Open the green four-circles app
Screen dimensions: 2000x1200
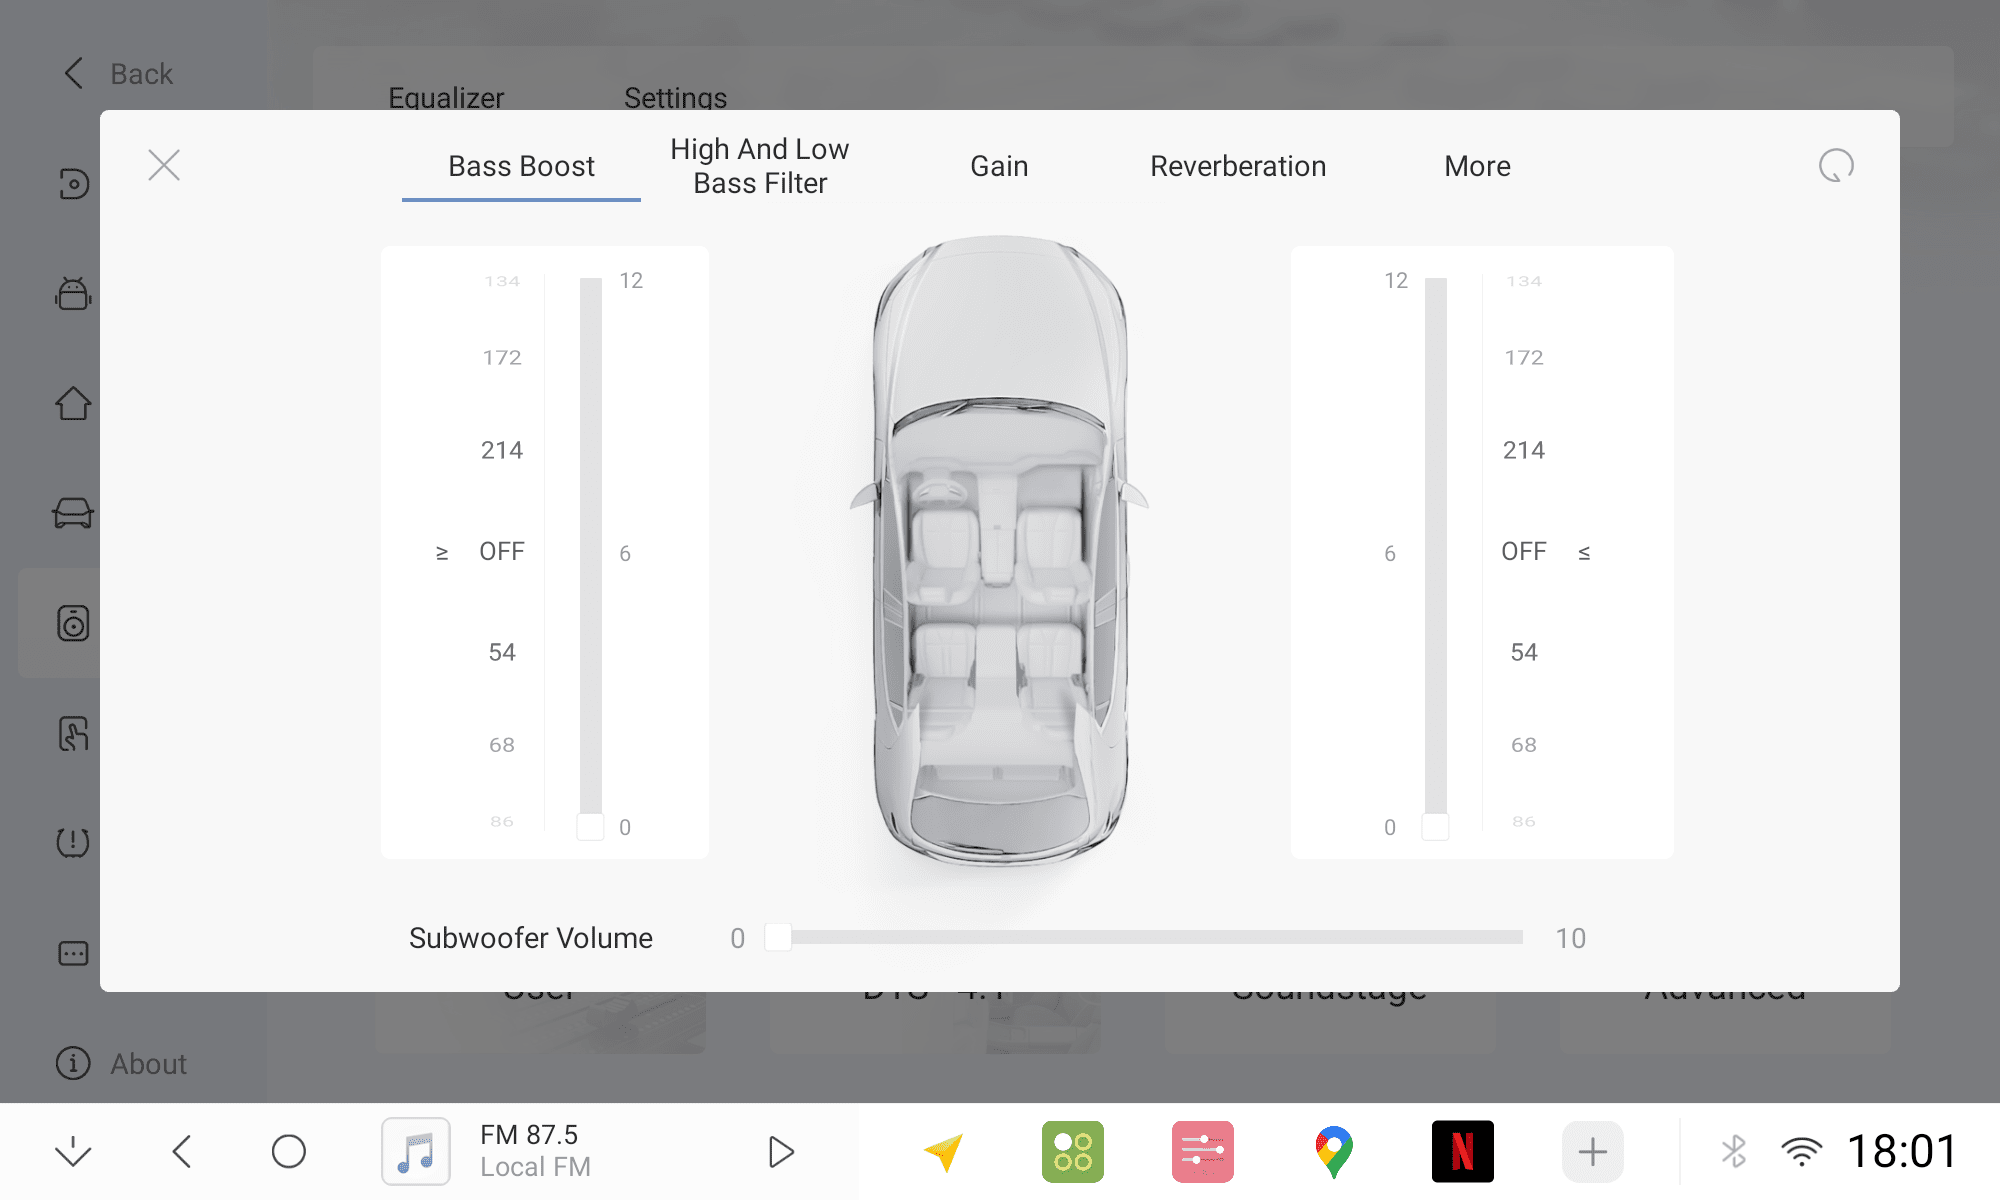pyautogui.click(x=1073, y=1151)
